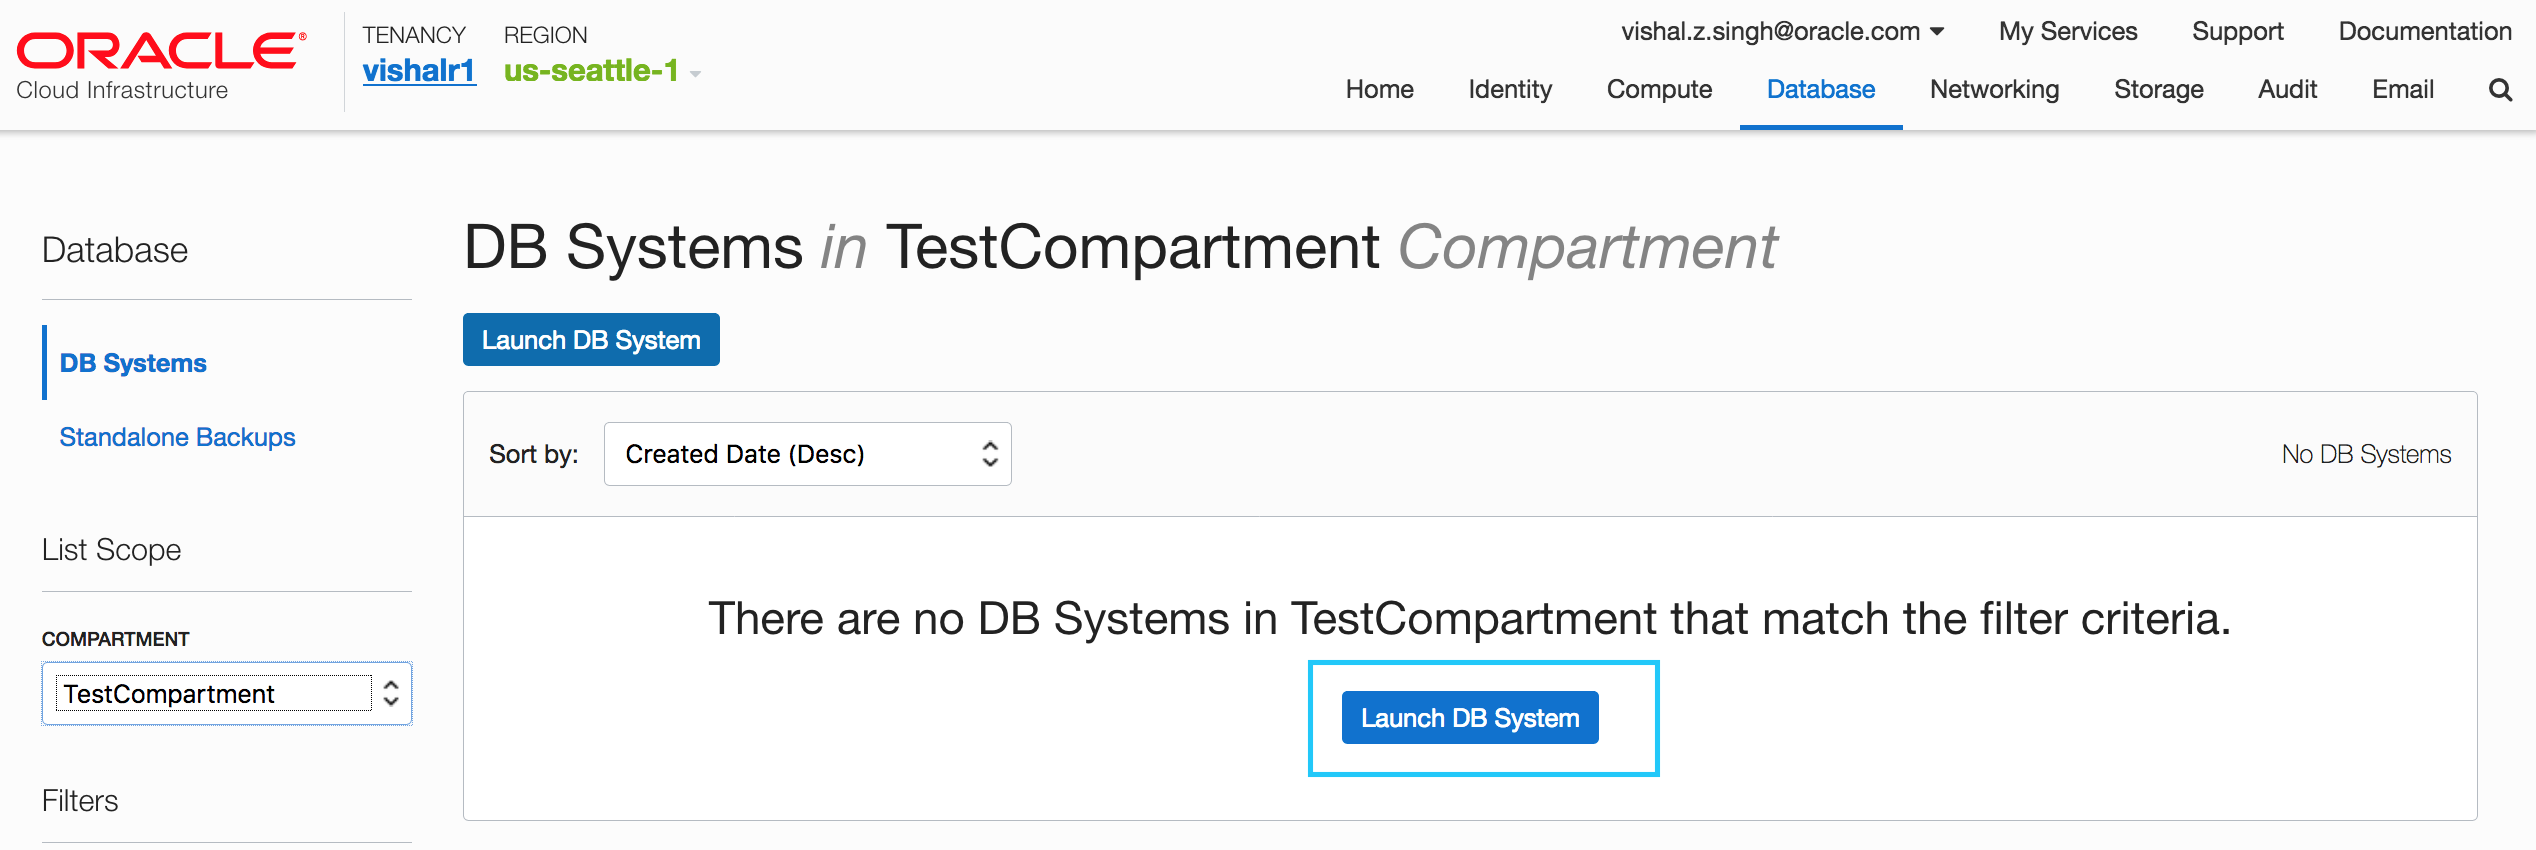The height and width of the screenshot is (850, 2536).
Task: Open the Storage menu
Action: pyautogui.click(x=2158, y=90)
